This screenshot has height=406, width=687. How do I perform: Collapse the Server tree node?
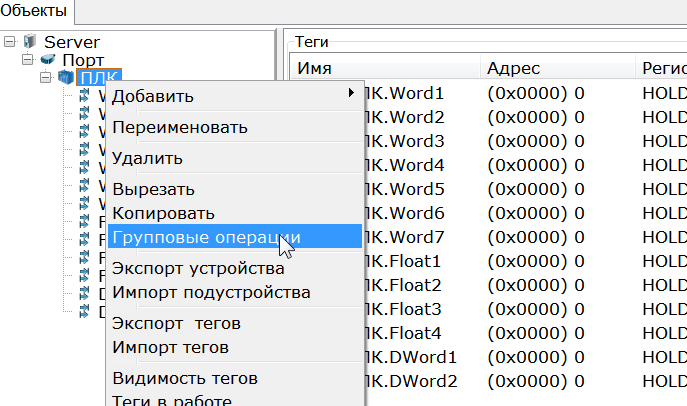click(x=10, y=42)
